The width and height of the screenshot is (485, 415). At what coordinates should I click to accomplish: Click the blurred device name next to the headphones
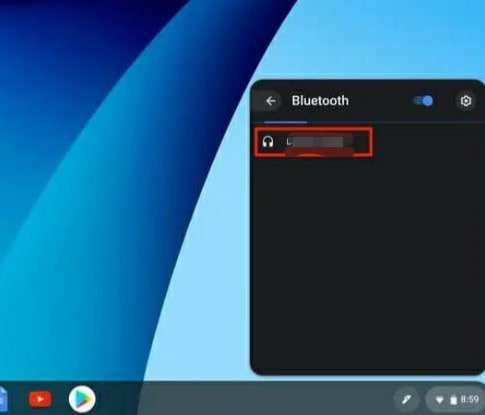(x=319, y=142)
